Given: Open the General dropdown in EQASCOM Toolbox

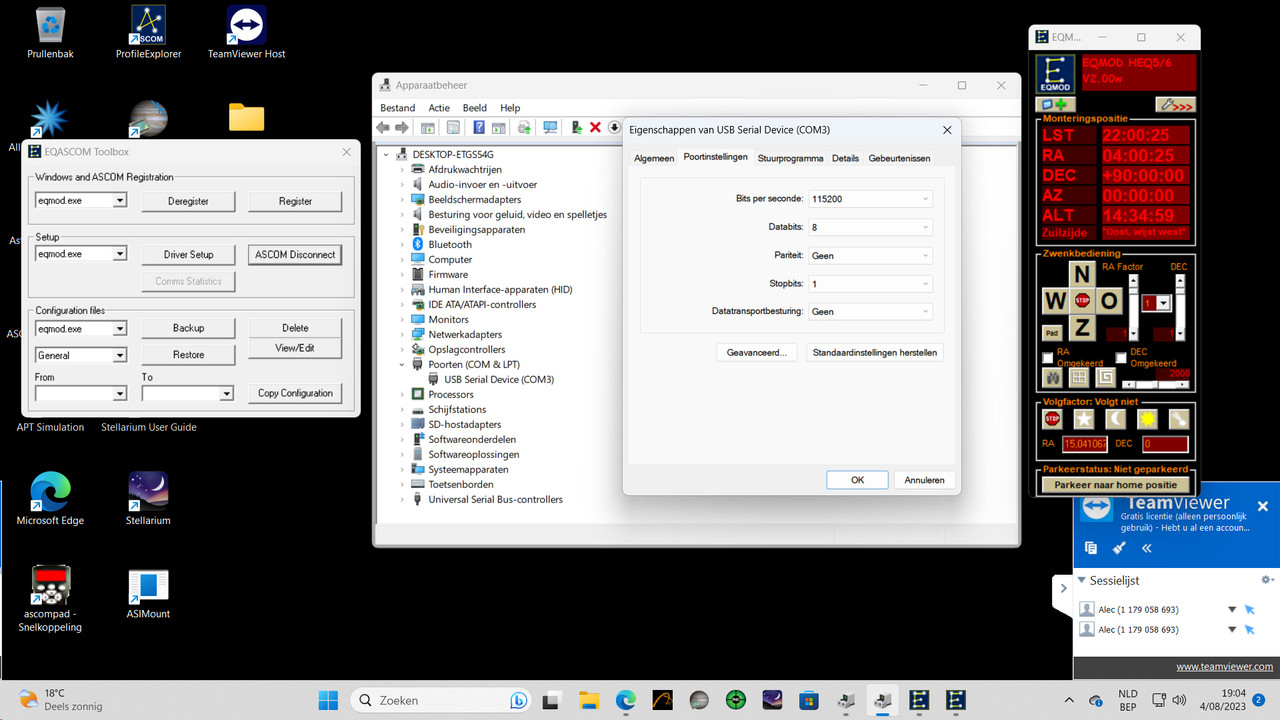Looking at the screenshot, I should [81, 355].
